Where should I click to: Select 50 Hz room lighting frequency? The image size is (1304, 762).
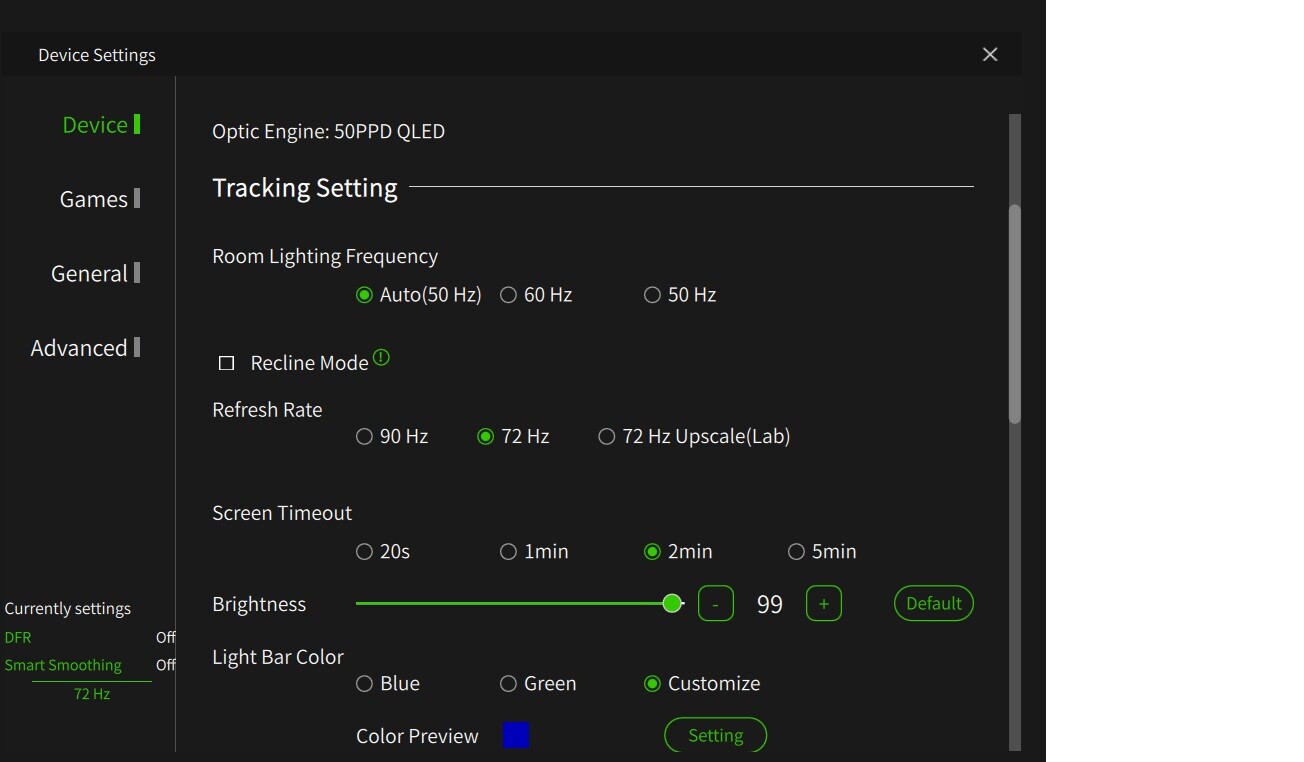(680, 295)
